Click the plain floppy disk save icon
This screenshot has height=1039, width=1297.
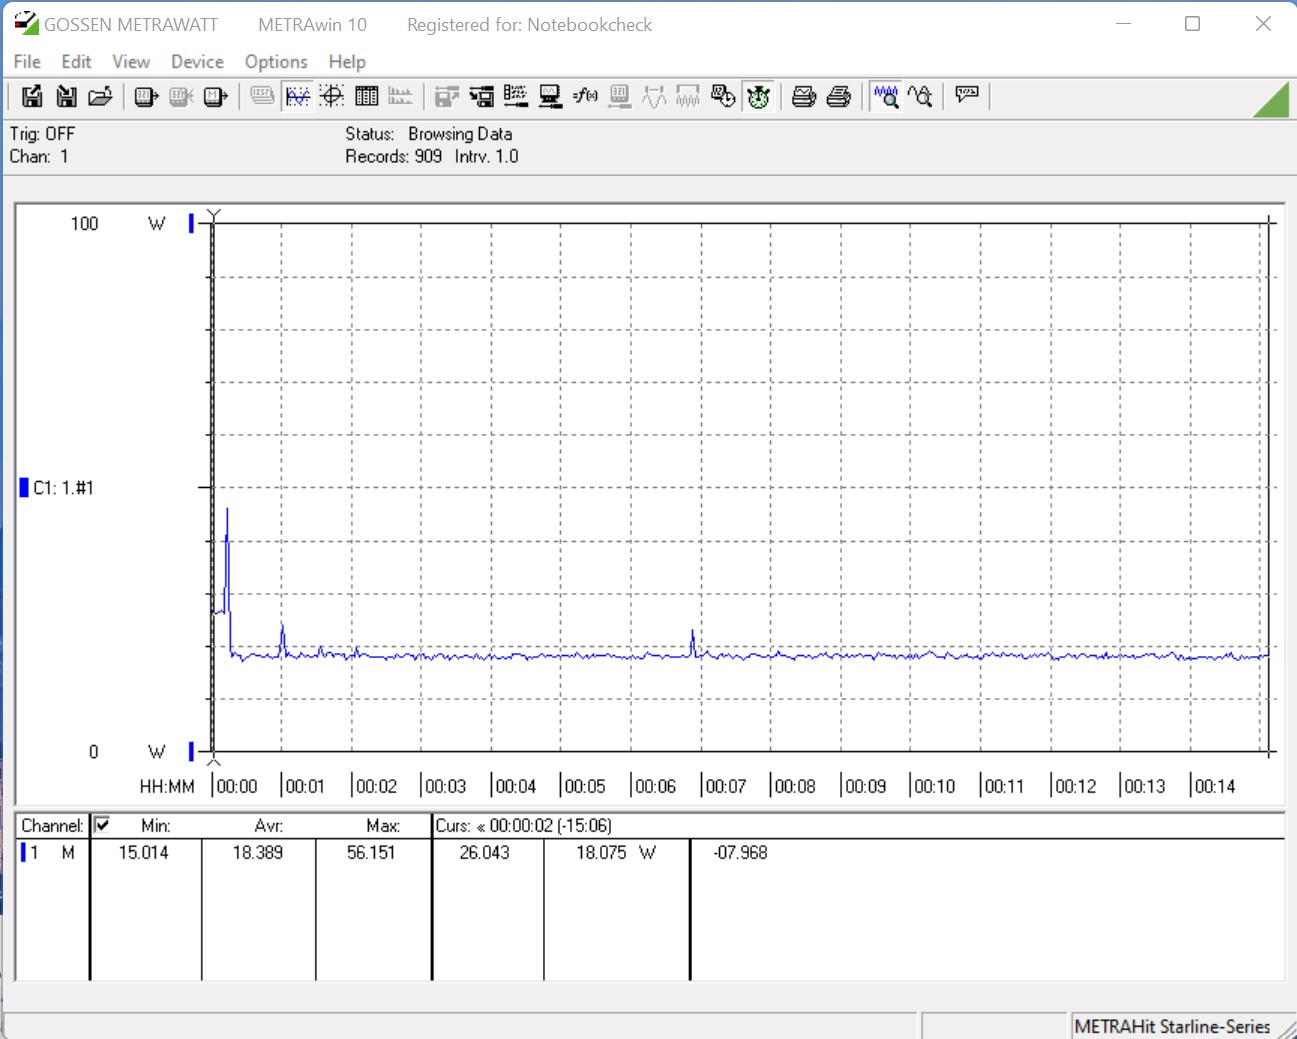click(x=66, y=96)
